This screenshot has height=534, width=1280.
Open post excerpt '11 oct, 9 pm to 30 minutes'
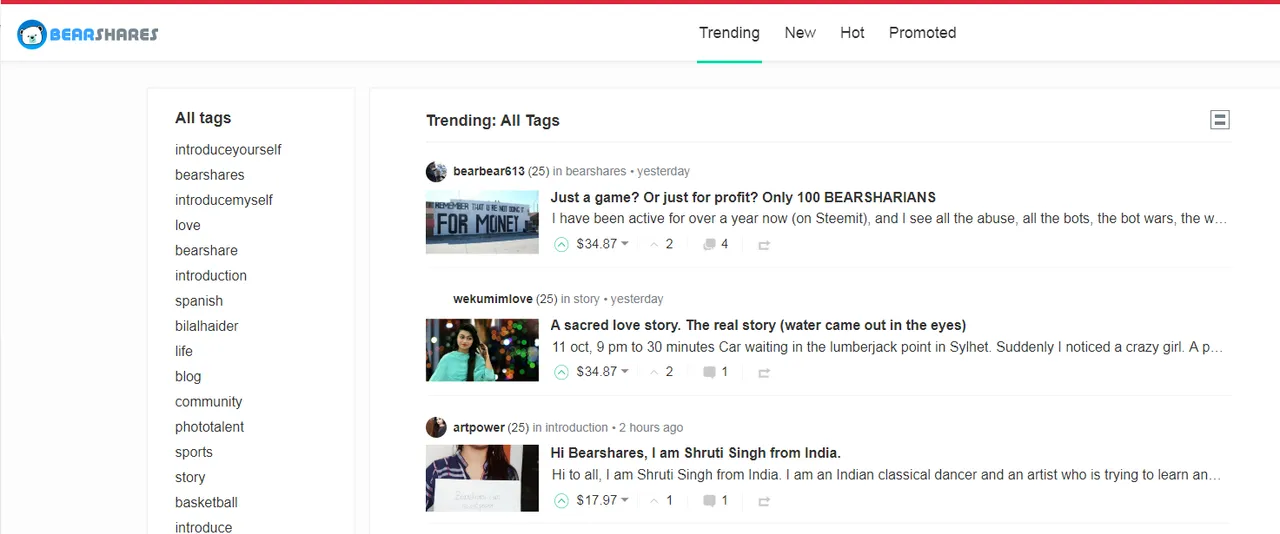pyautogui.click(x=888, y=347)
